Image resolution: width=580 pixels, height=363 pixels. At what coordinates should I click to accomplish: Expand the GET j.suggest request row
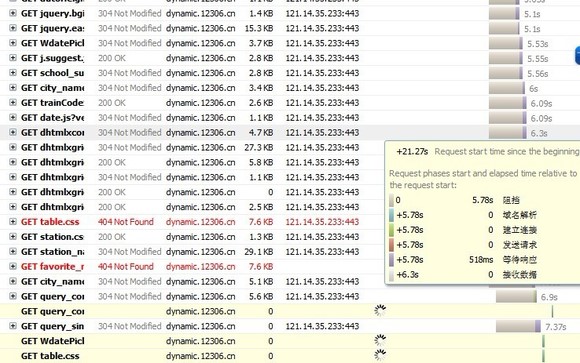point(13,58)
